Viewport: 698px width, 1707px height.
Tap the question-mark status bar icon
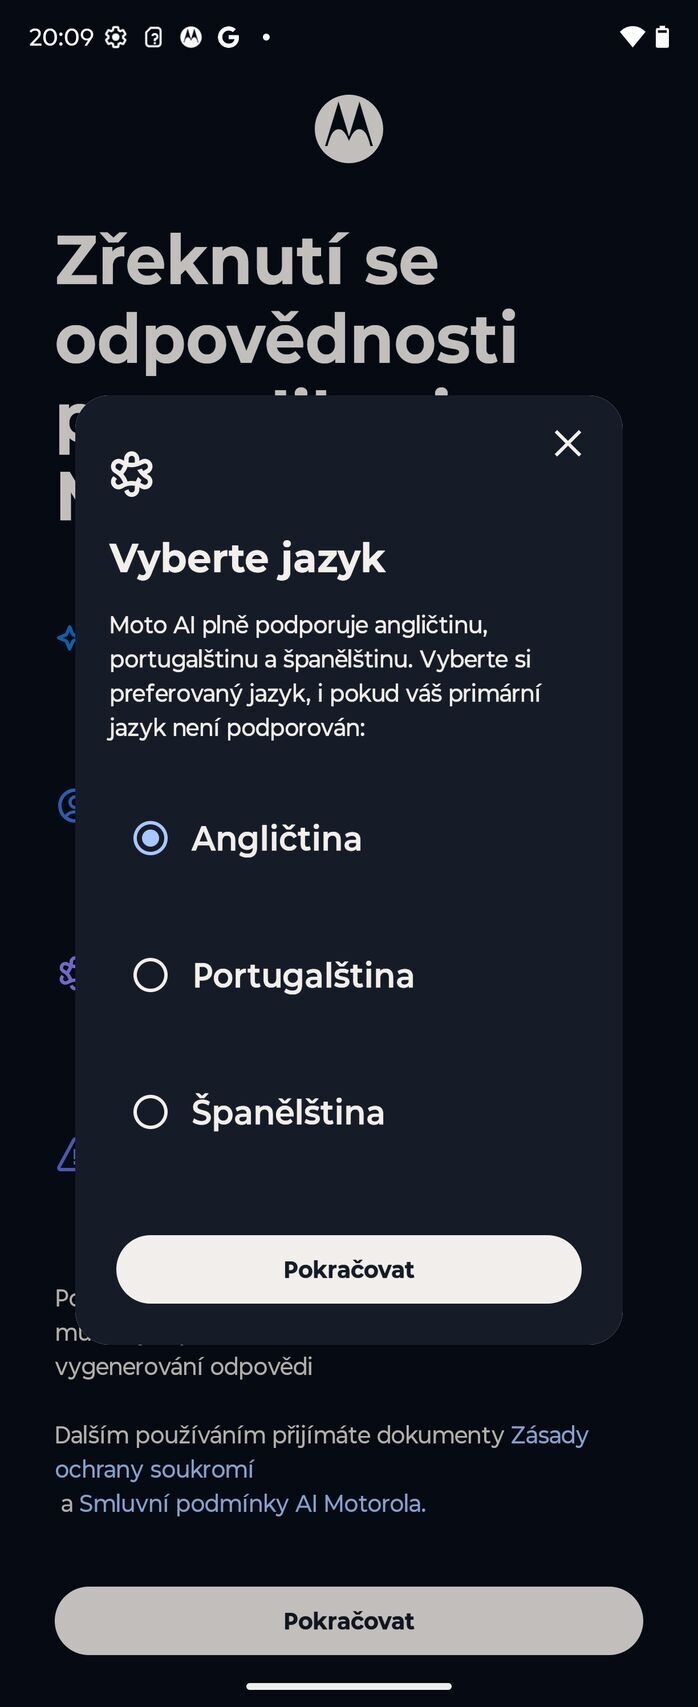[x=153, y=38]
